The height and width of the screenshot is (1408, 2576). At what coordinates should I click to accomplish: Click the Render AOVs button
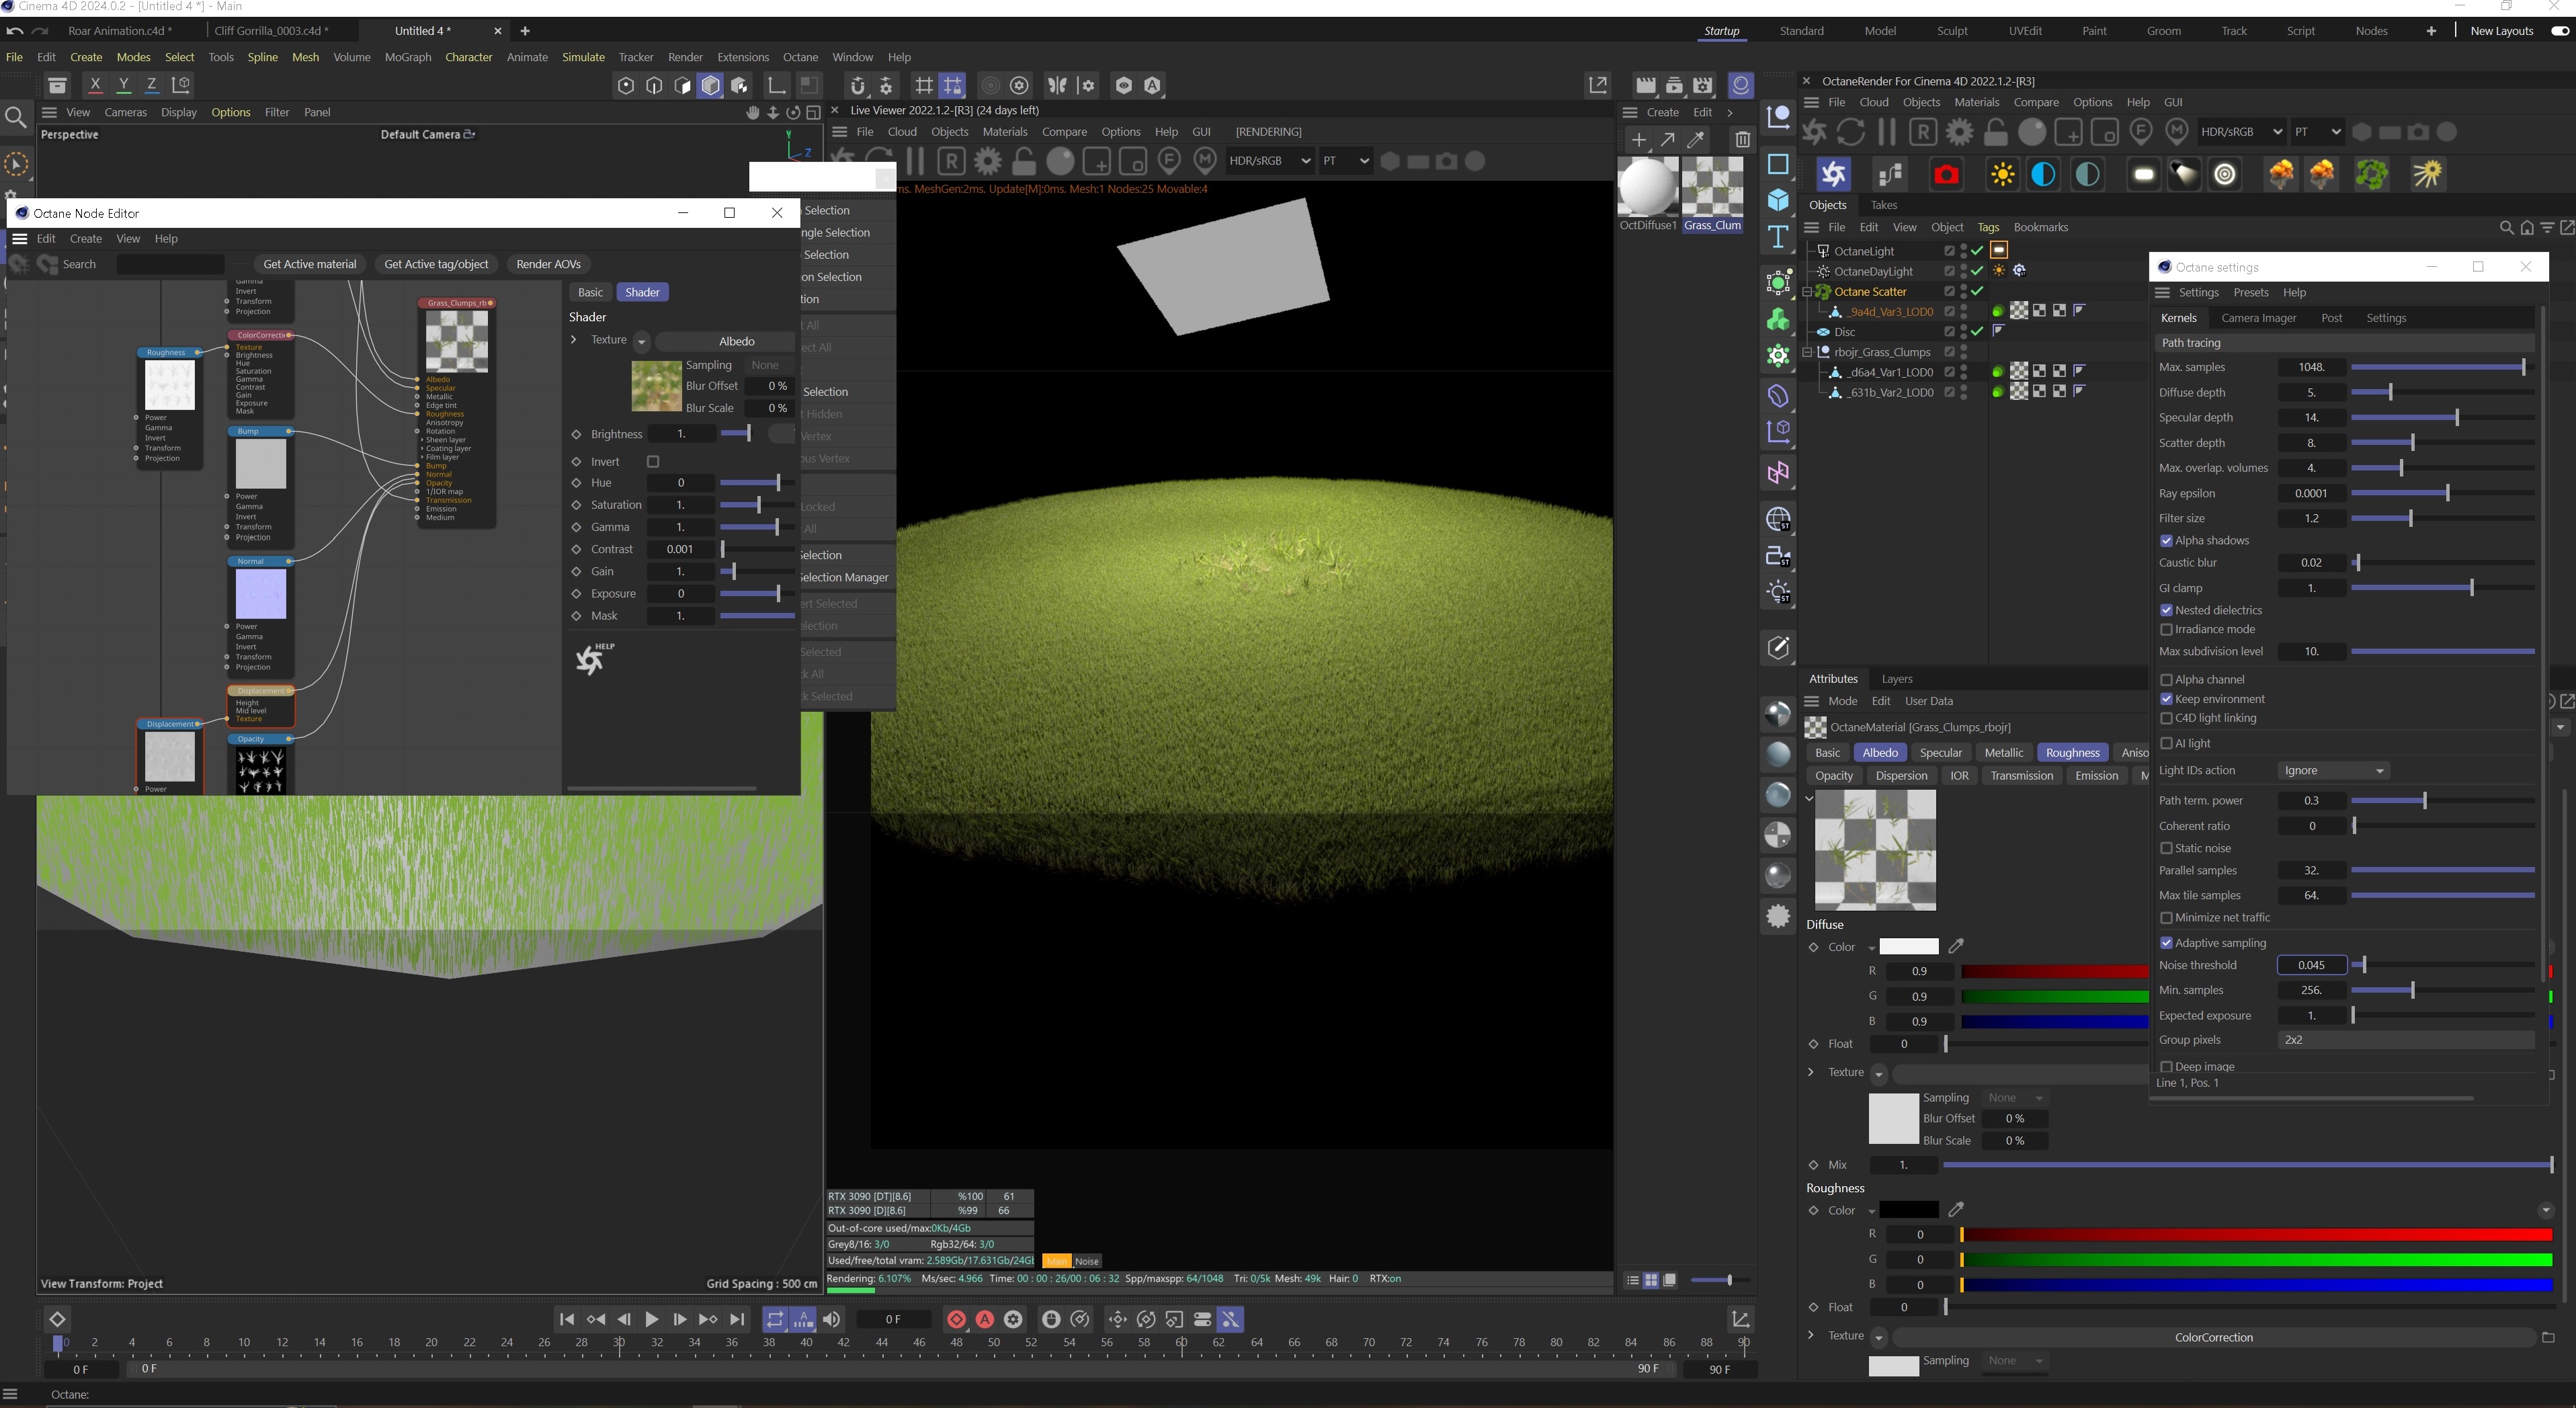click(548, 264)
